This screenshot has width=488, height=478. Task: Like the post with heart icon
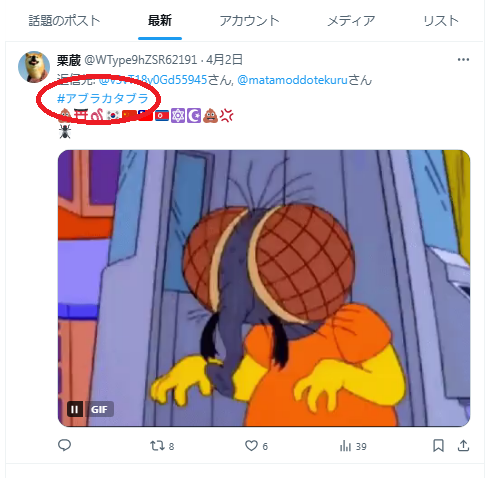coord(251,446)
